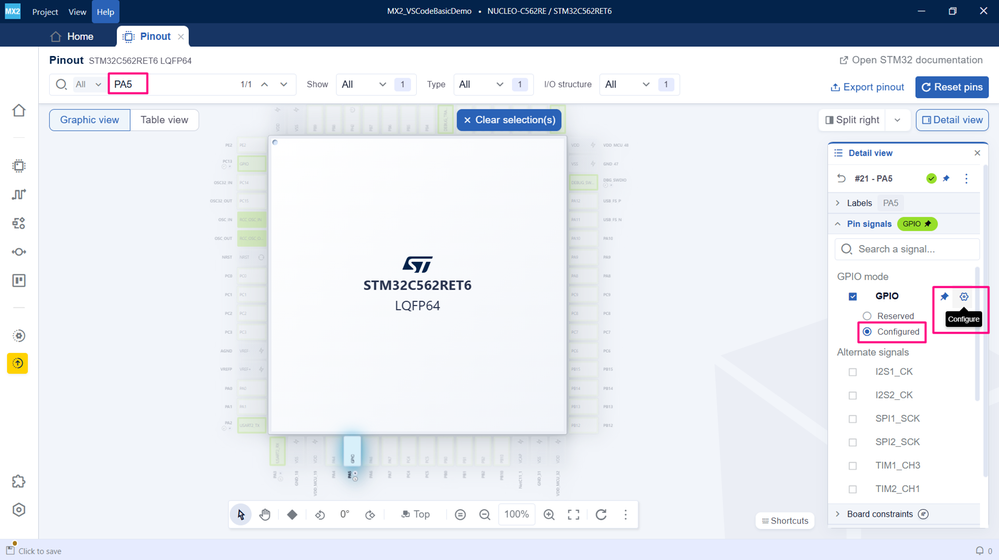The height and width of the screenshot is (560, 999).
Task: Click the pin icon in PA5 header
Action: pos(946,178)
